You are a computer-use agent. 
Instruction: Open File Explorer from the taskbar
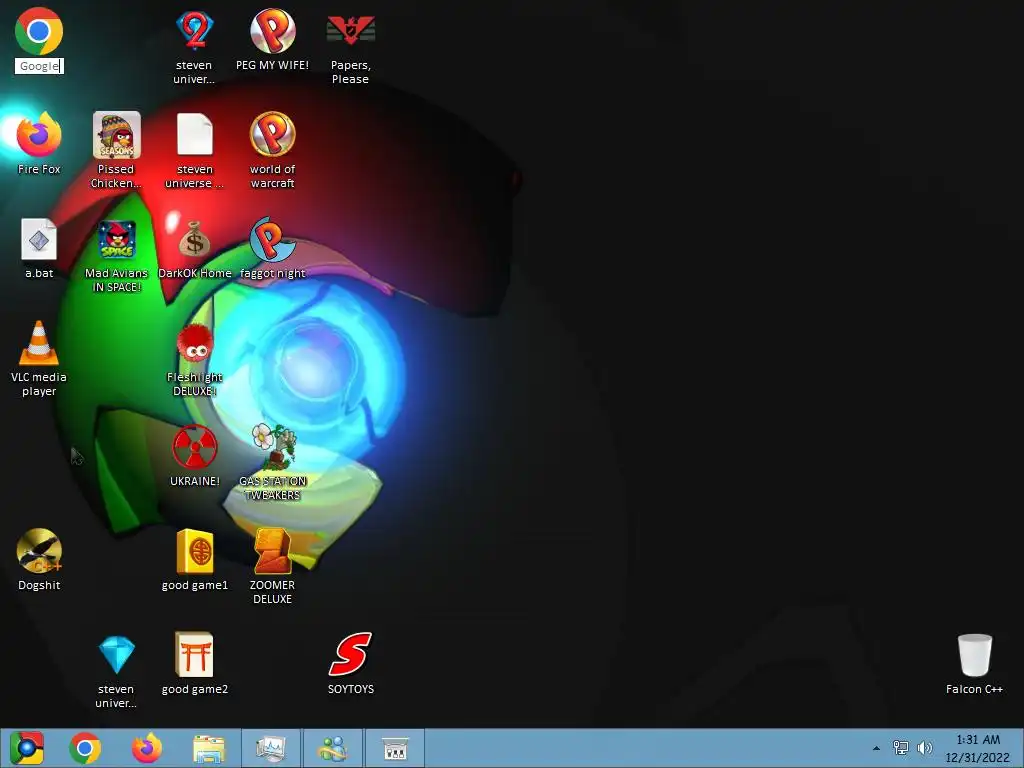[209, 749]
